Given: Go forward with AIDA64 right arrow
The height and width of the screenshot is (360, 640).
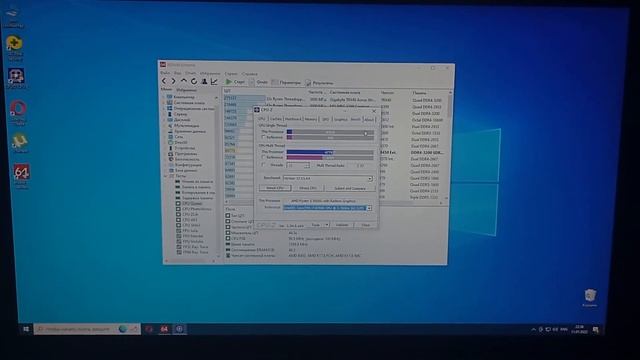Looking at the screenshot, I should click(173, 81).
